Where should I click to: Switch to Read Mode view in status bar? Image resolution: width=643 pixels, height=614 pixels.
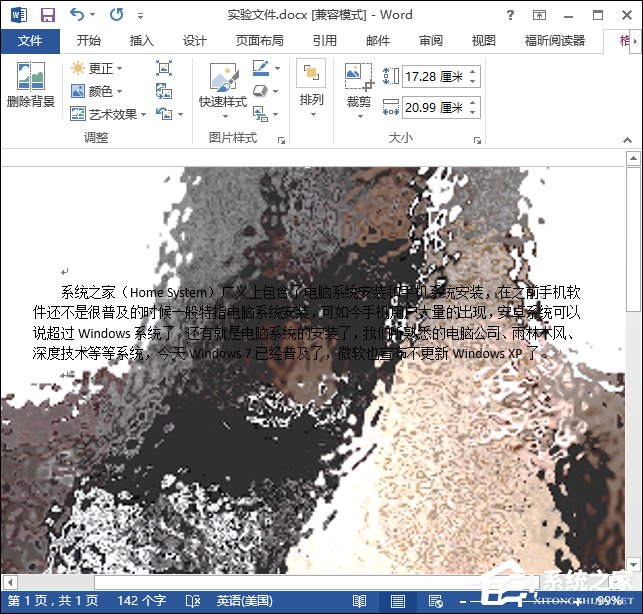(360, 601)
